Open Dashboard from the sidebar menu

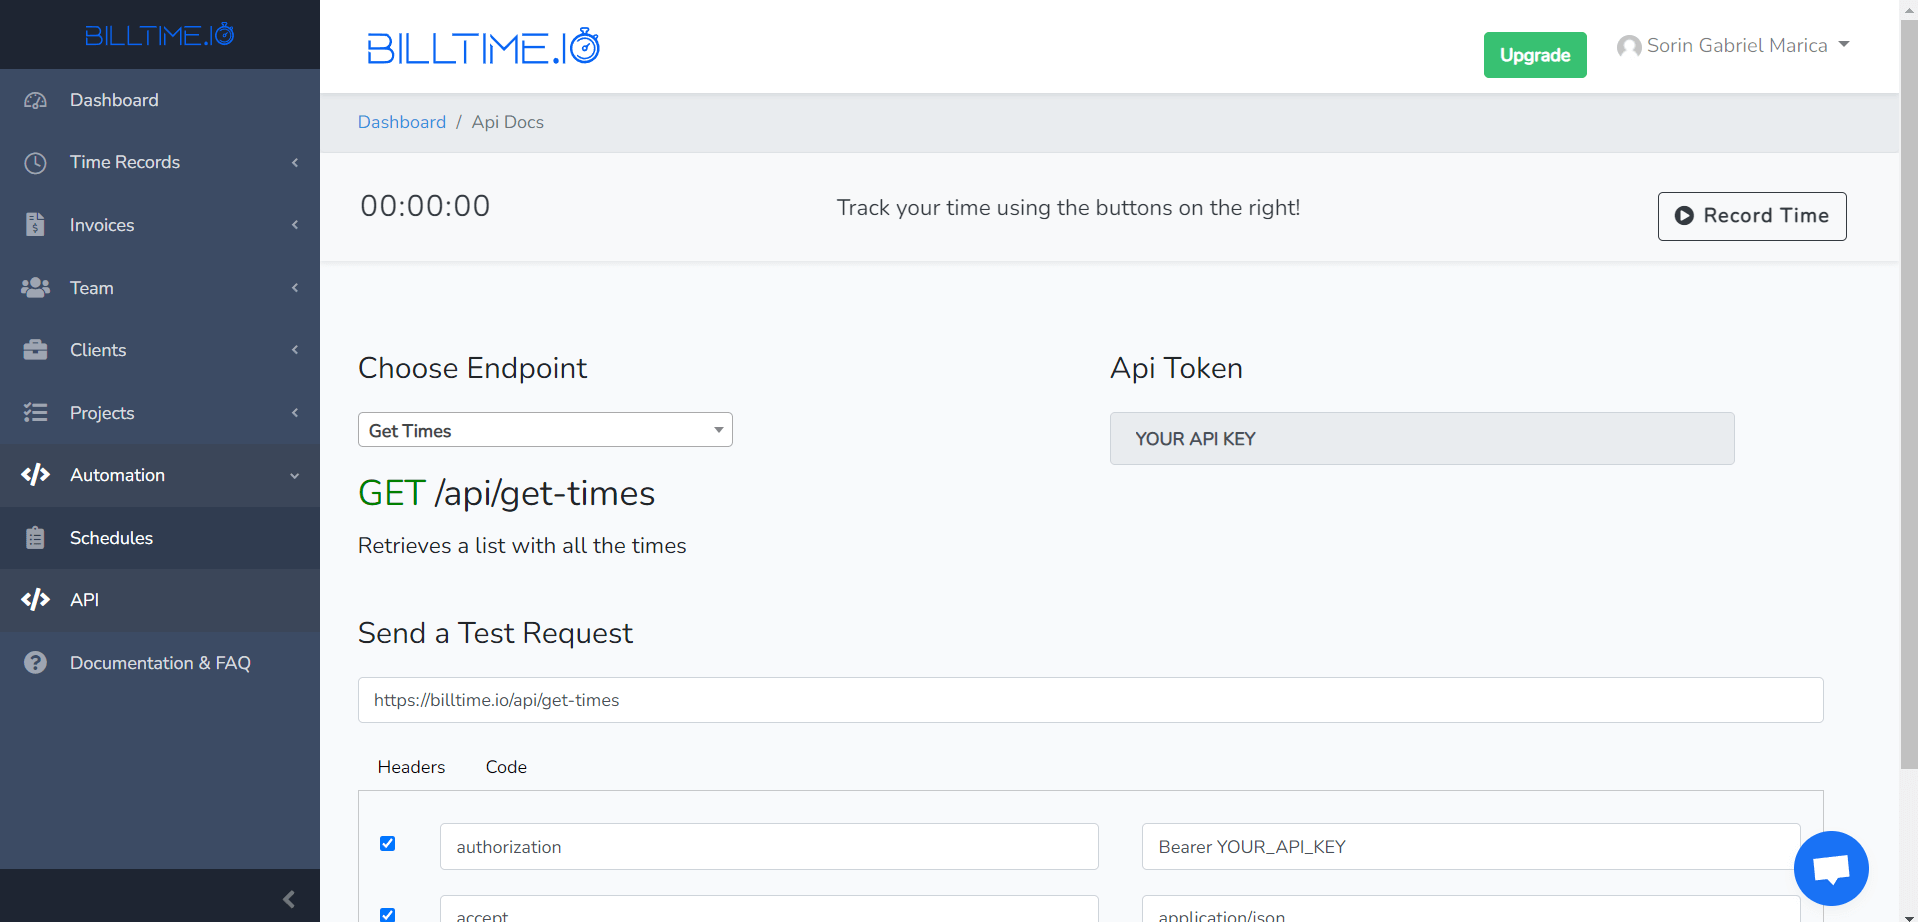coord(160,100)
